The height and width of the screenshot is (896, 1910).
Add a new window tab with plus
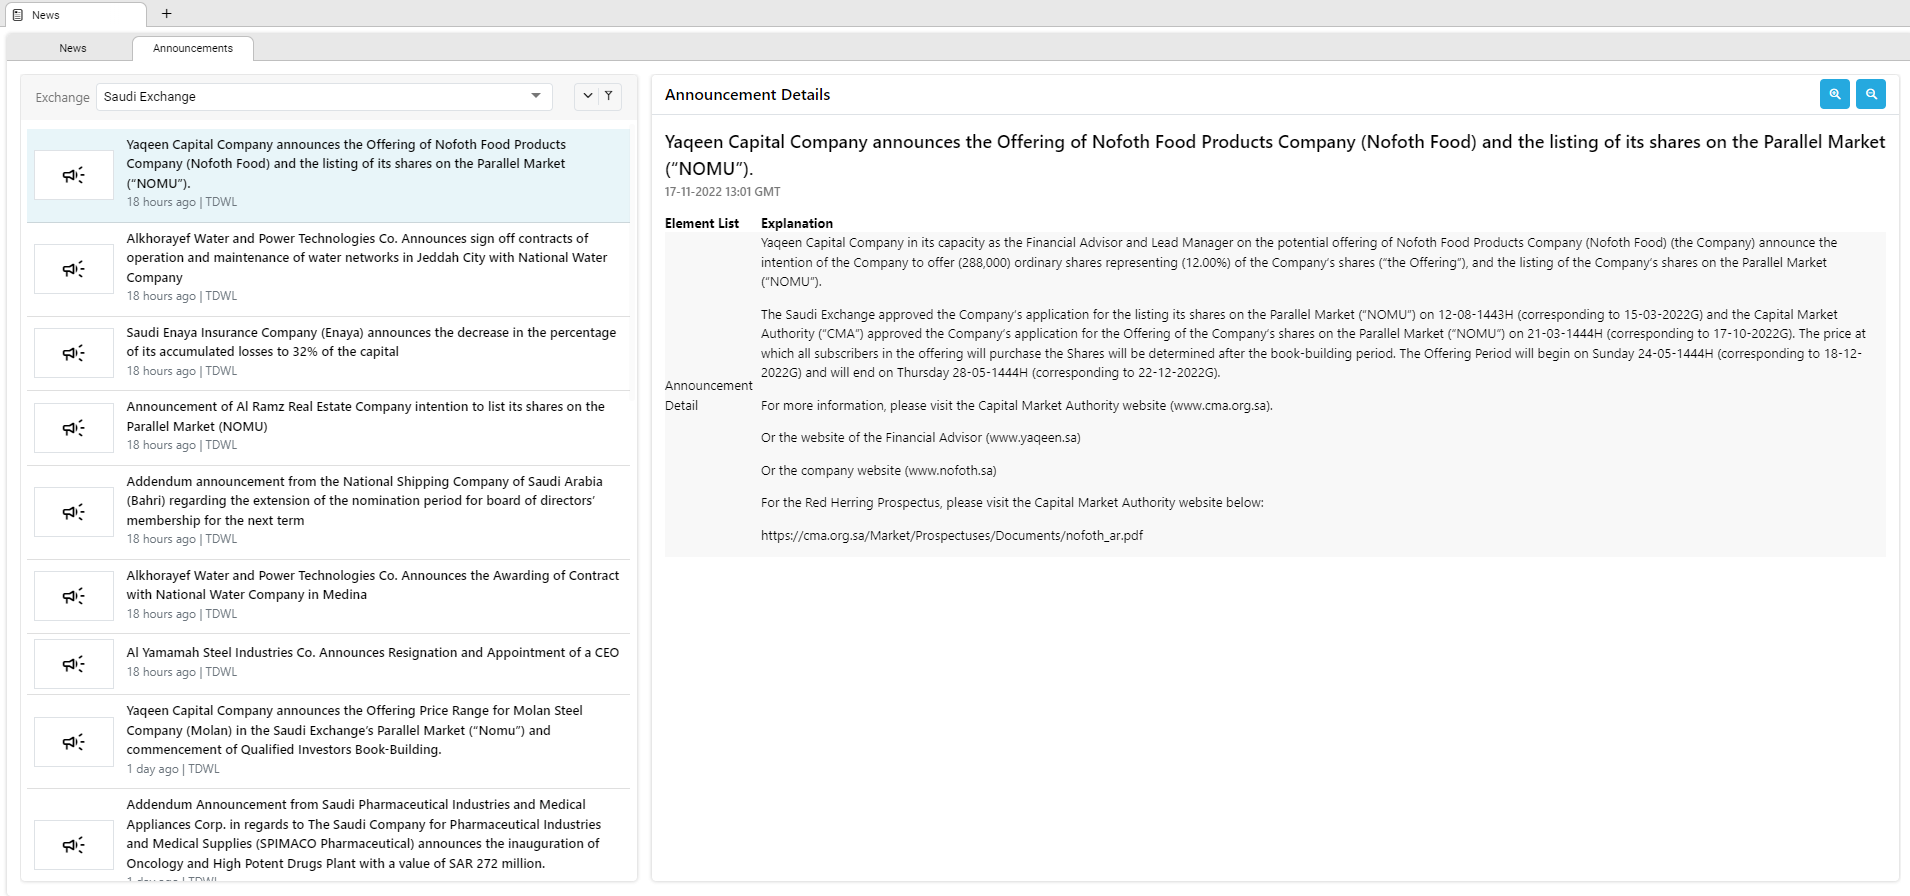tap(167, 14)
